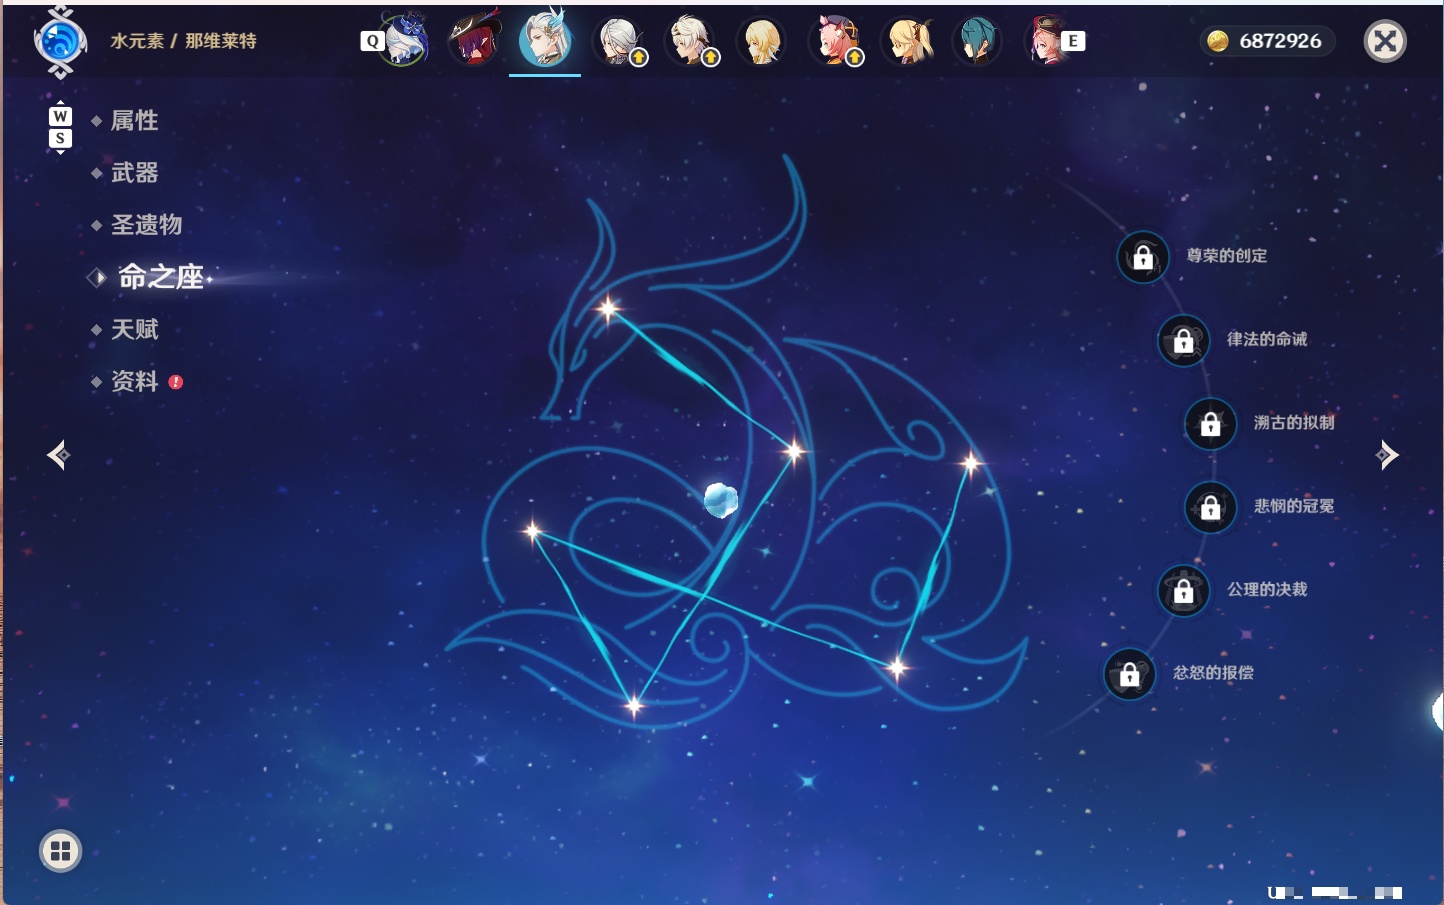The image size is (1444, 905).
Task: Select the pink-haired character portrait
Action: coord(836,41)
